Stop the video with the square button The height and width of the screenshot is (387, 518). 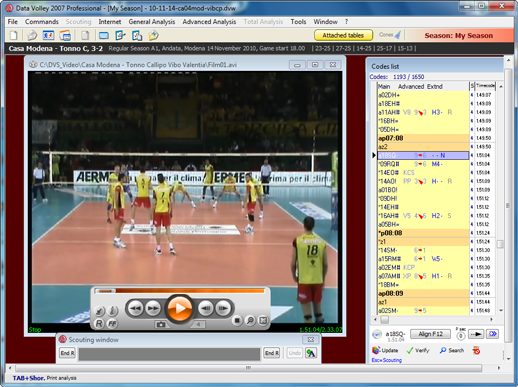click(237, 321)
